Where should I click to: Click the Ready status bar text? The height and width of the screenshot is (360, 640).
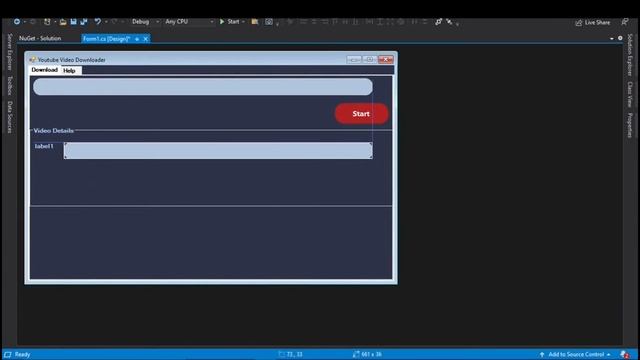[22, 354]
